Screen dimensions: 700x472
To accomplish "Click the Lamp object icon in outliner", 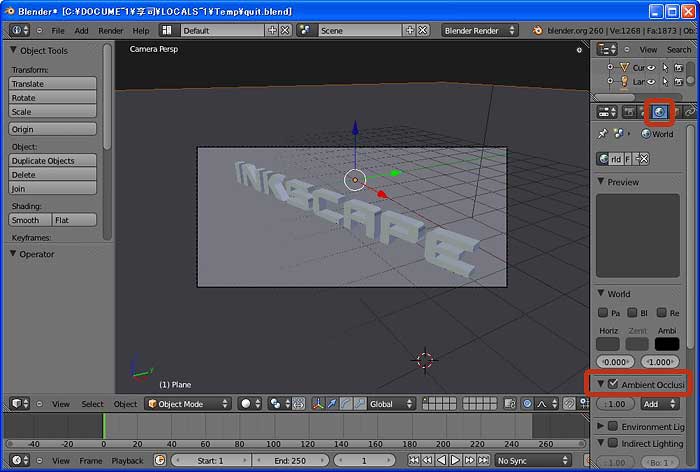I will (624, 82).
